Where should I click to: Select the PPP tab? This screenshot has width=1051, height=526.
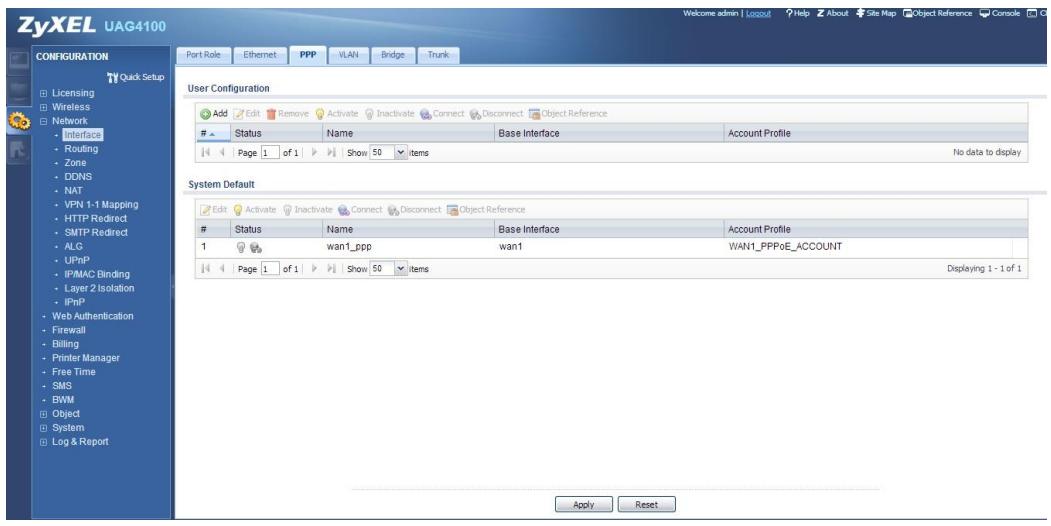[308, 55]
